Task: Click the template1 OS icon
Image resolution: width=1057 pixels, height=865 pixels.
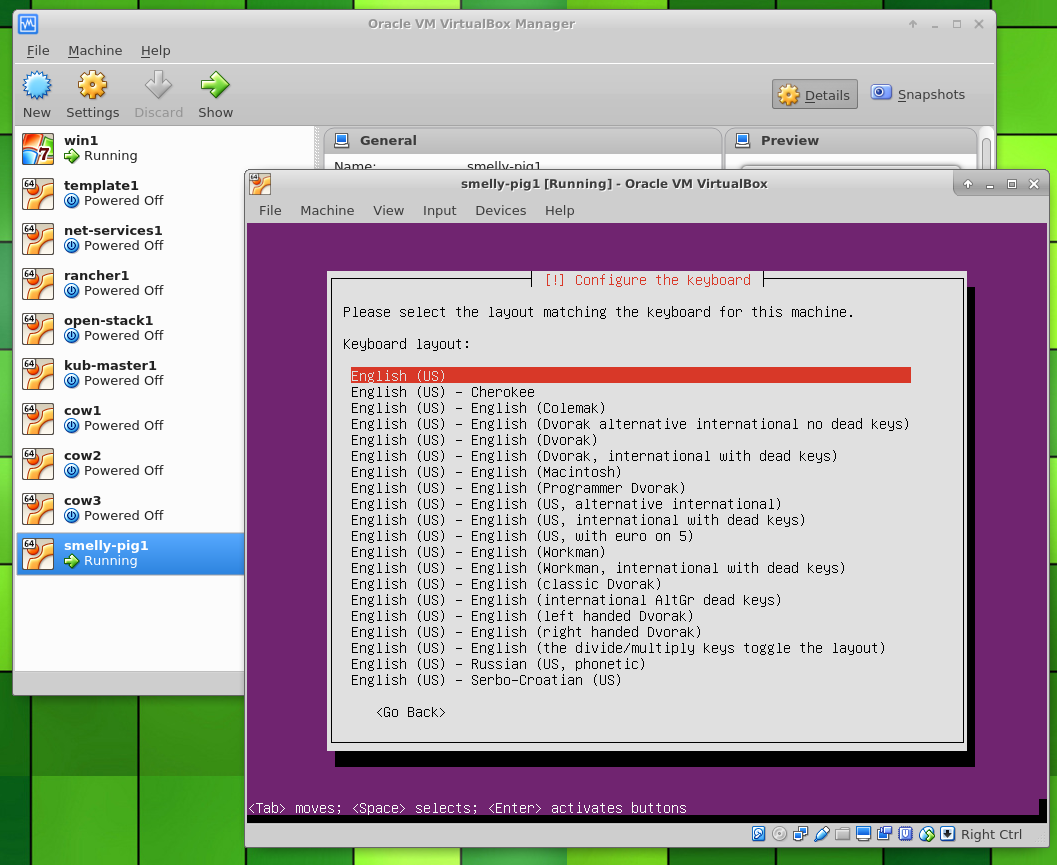Action: click(38, 194)
